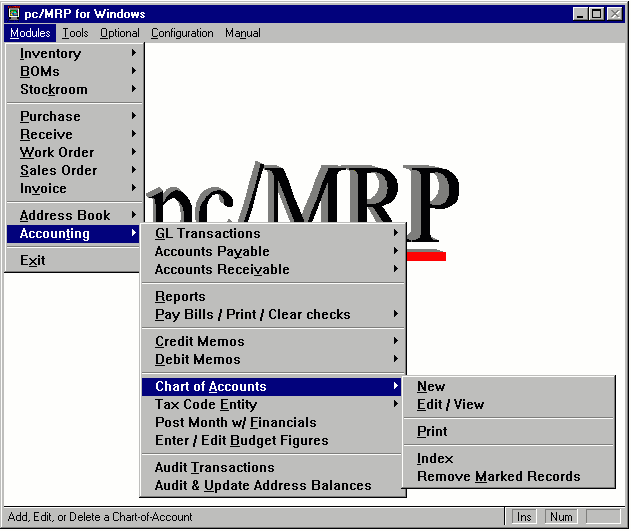Select Index in Chart of Accounts submenu
Image resolution: width=631 pixels, height=531 pixels.
509,459
